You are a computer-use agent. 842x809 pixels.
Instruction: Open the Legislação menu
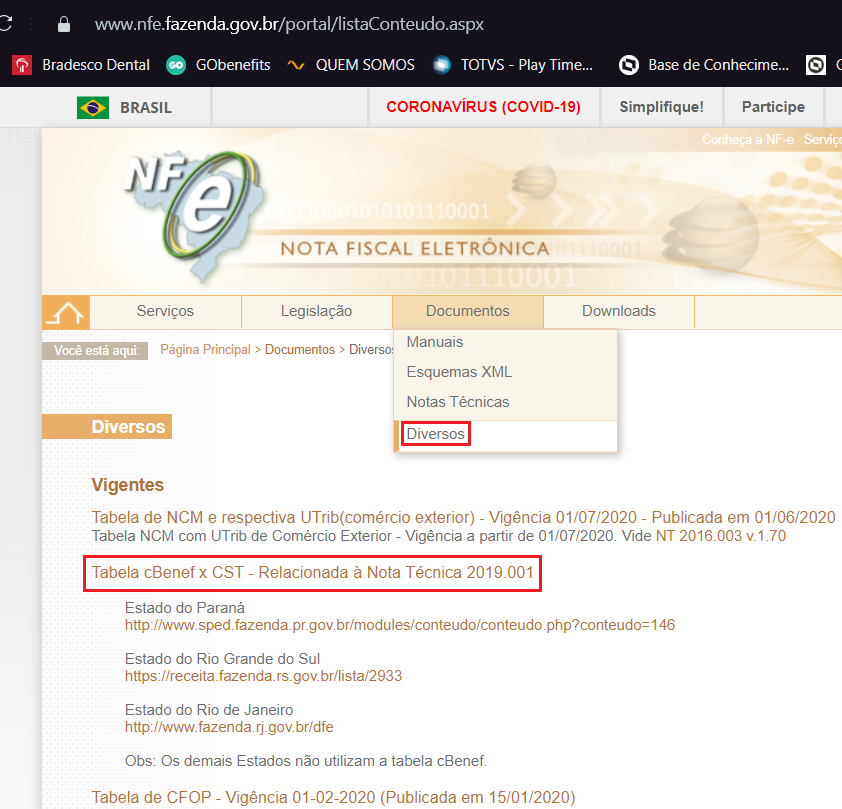316,311
